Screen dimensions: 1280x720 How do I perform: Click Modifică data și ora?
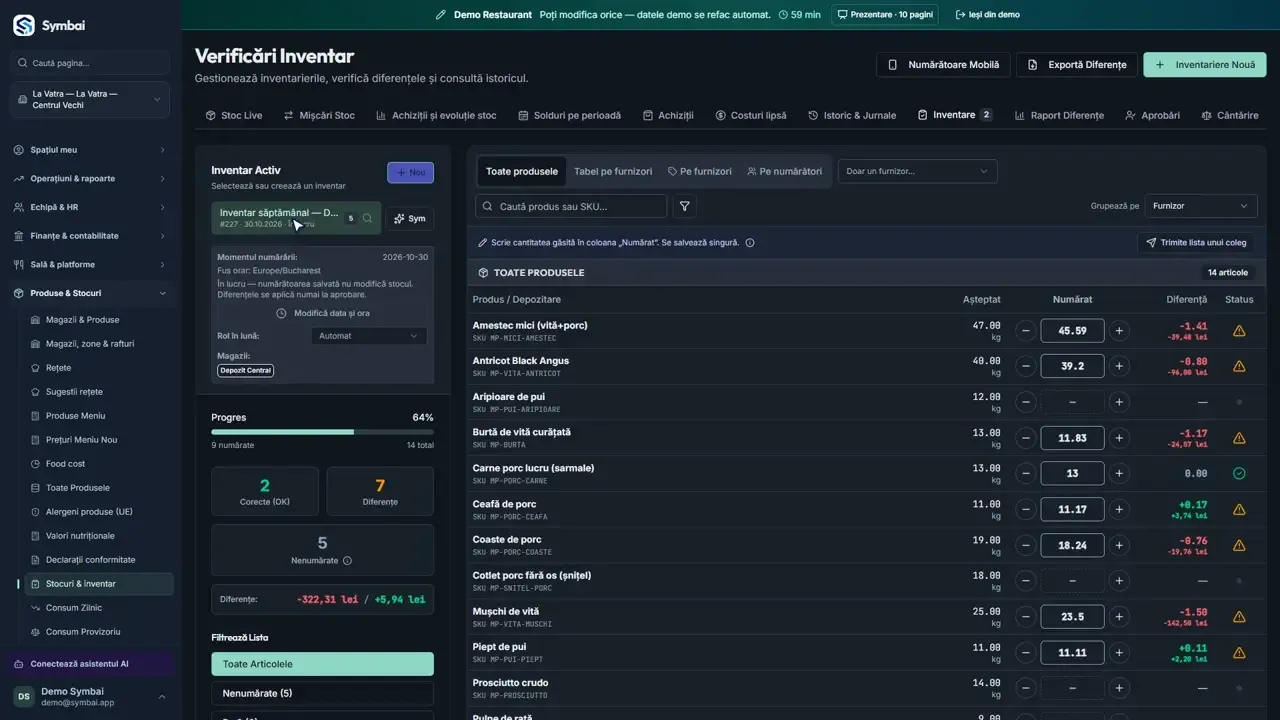[323, 313]
